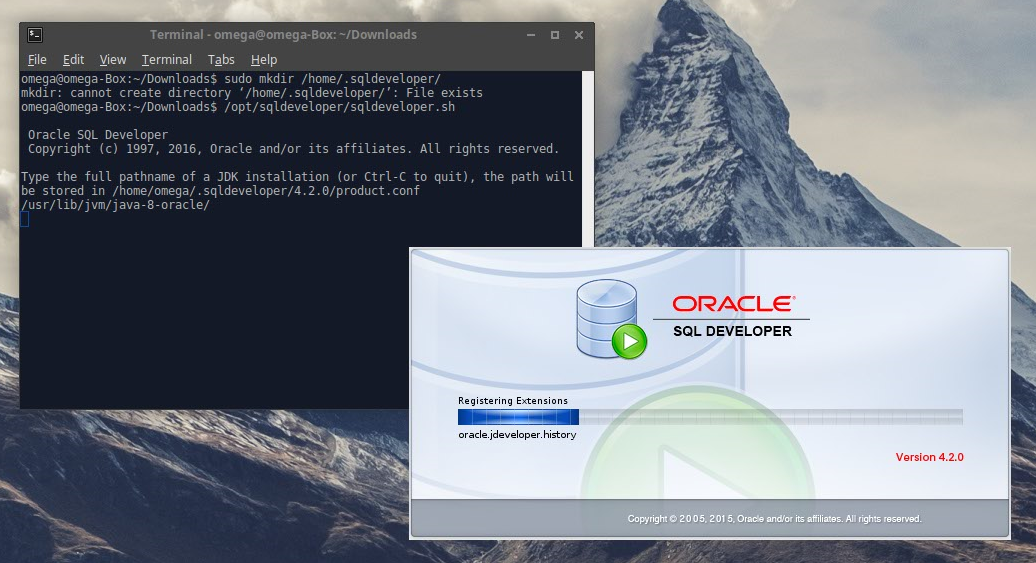Click the red ORACLE logo text
Screen dimensions: 1036x563
[733, 303]
